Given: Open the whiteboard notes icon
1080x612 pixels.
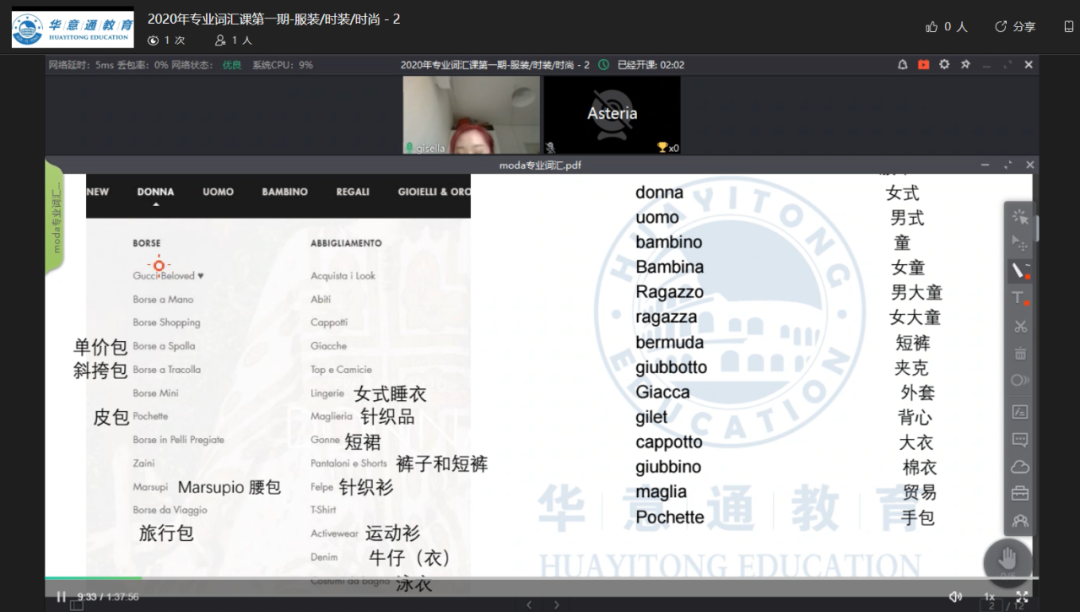Looking at the screenshot, I should tap(1020, 412).
